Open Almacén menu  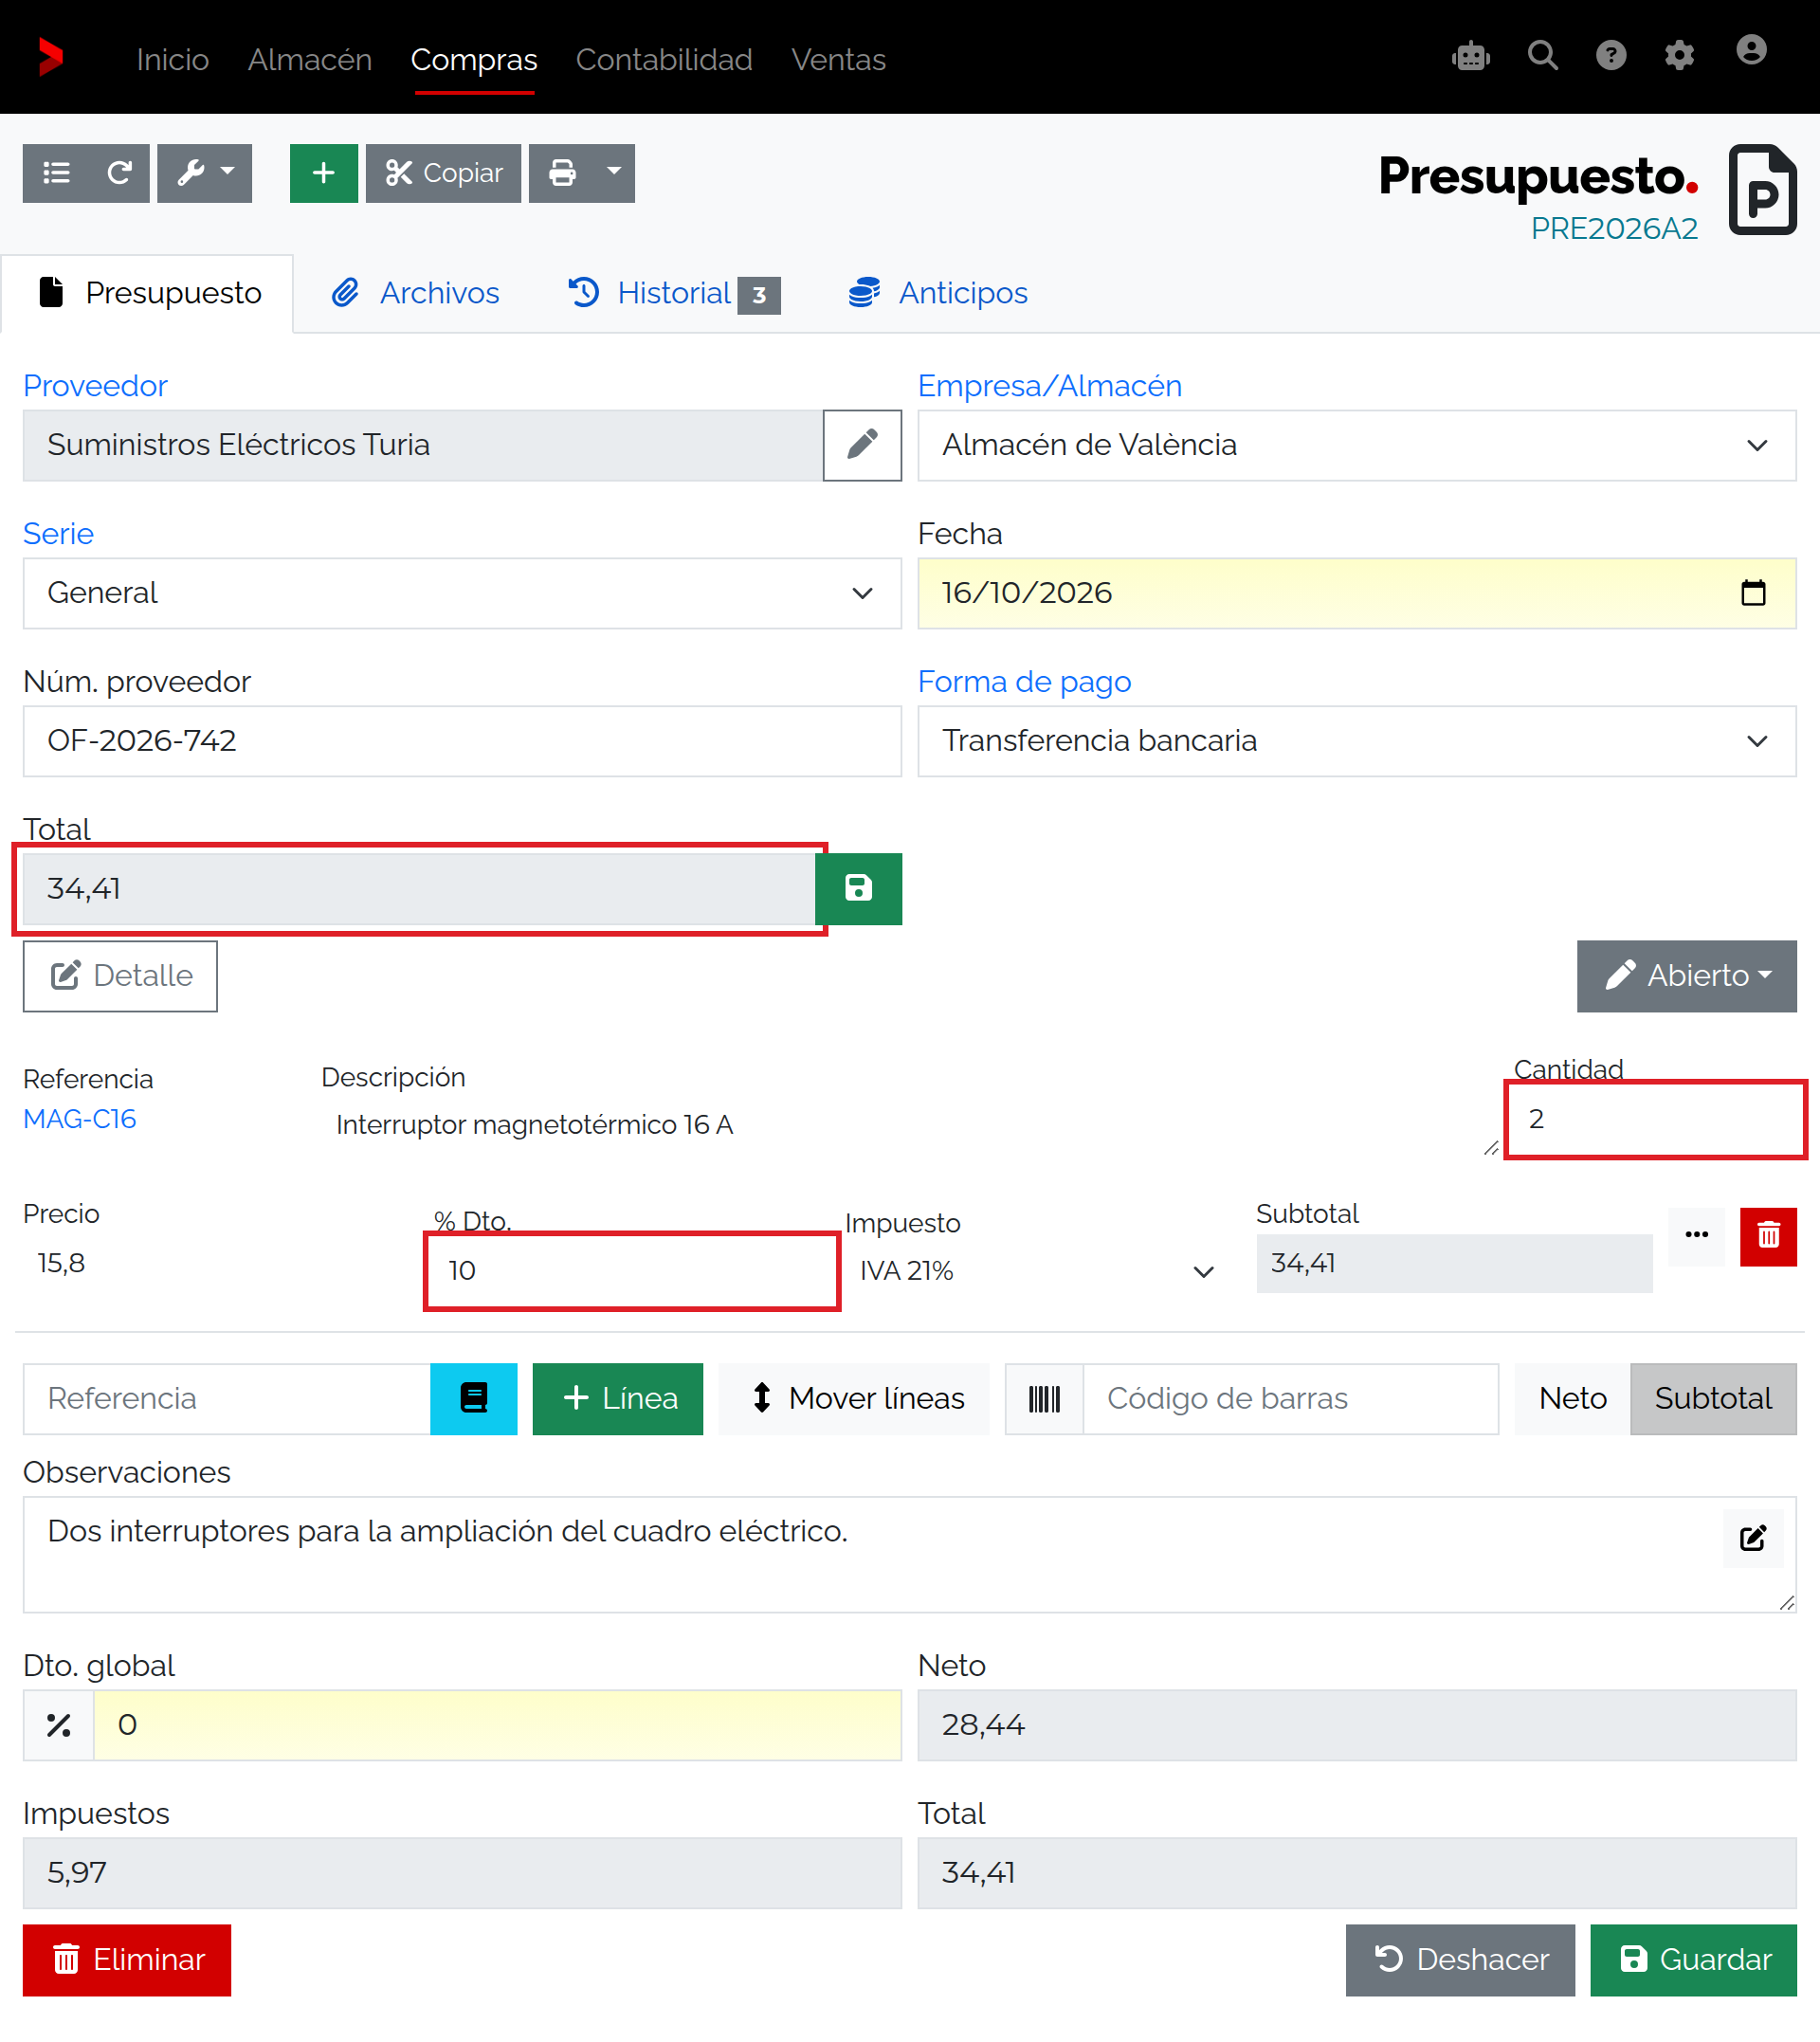point(310,60)
